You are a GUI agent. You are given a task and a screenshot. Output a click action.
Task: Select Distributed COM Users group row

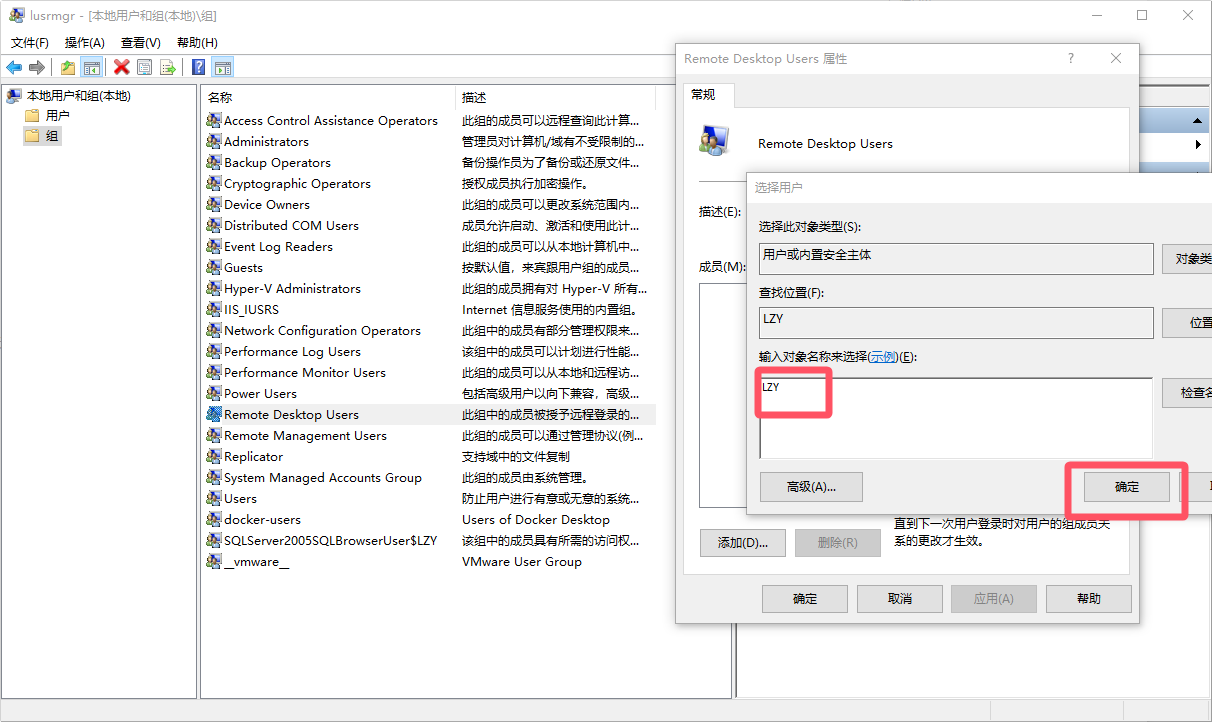click(x=430, y=226)
